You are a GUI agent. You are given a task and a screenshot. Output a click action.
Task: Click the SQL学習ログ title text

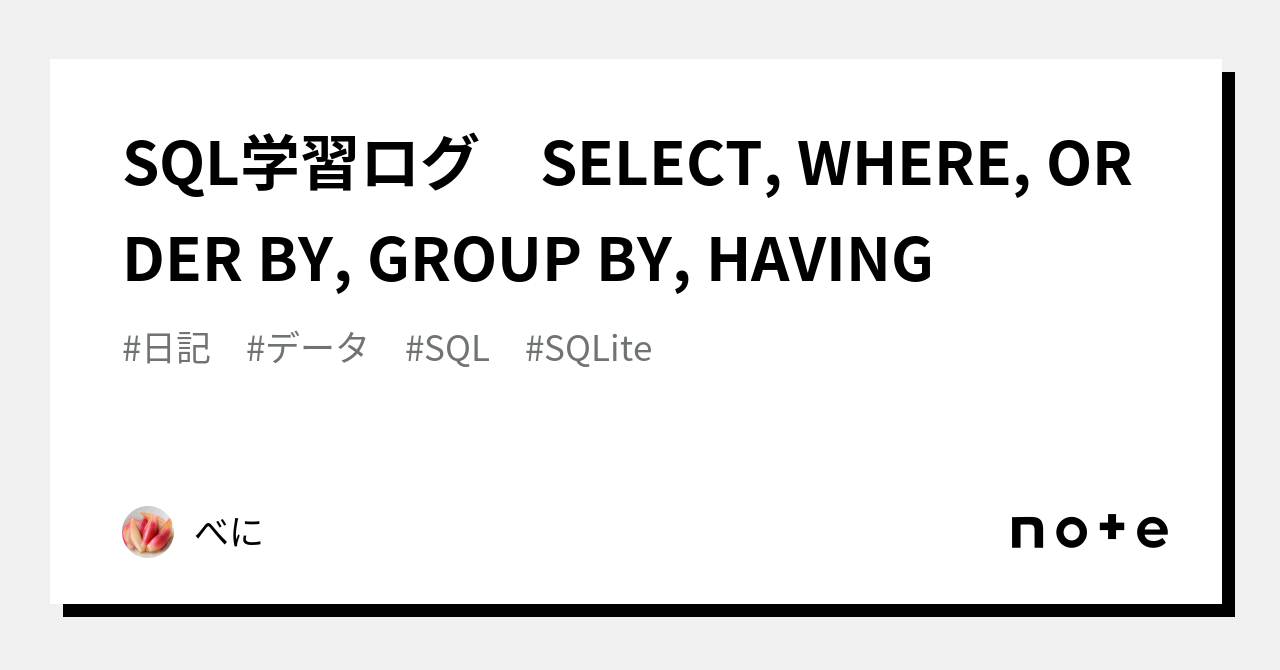pyautogui.click(x=298, y=165)
